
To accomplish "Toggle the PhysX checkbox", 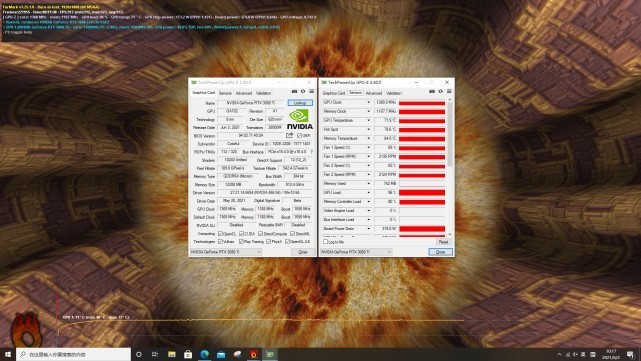I will coord(268,242).
